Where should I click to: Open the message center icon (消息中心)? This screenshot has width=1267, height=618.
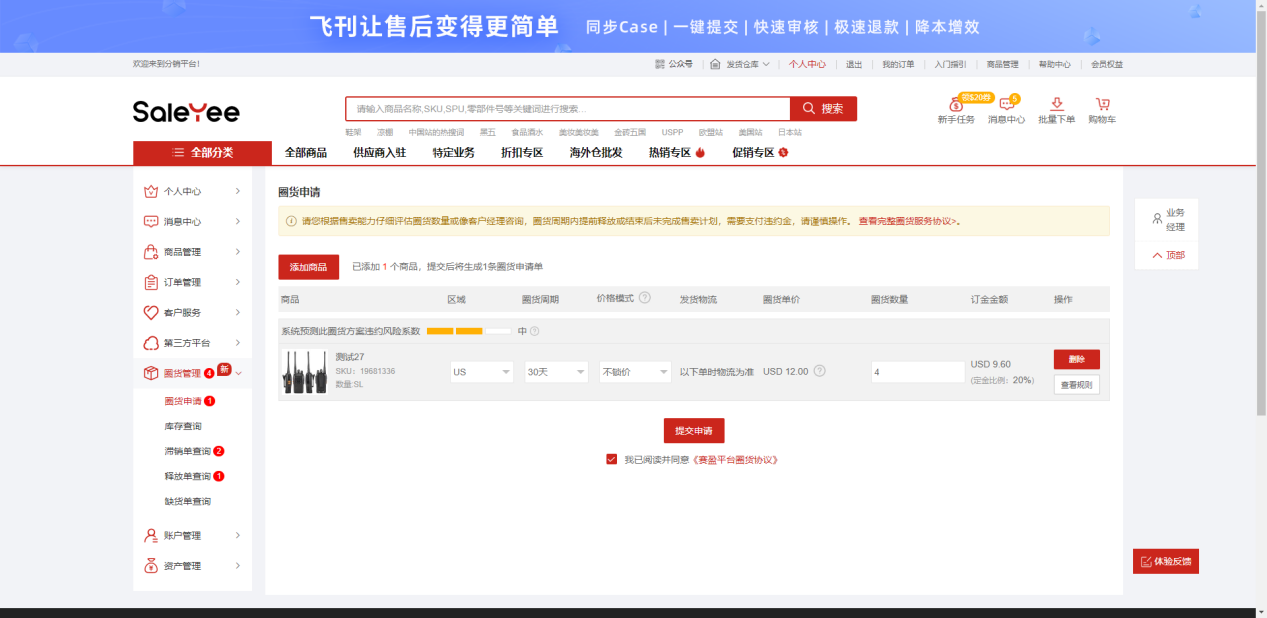click(x=1006, y=105)
